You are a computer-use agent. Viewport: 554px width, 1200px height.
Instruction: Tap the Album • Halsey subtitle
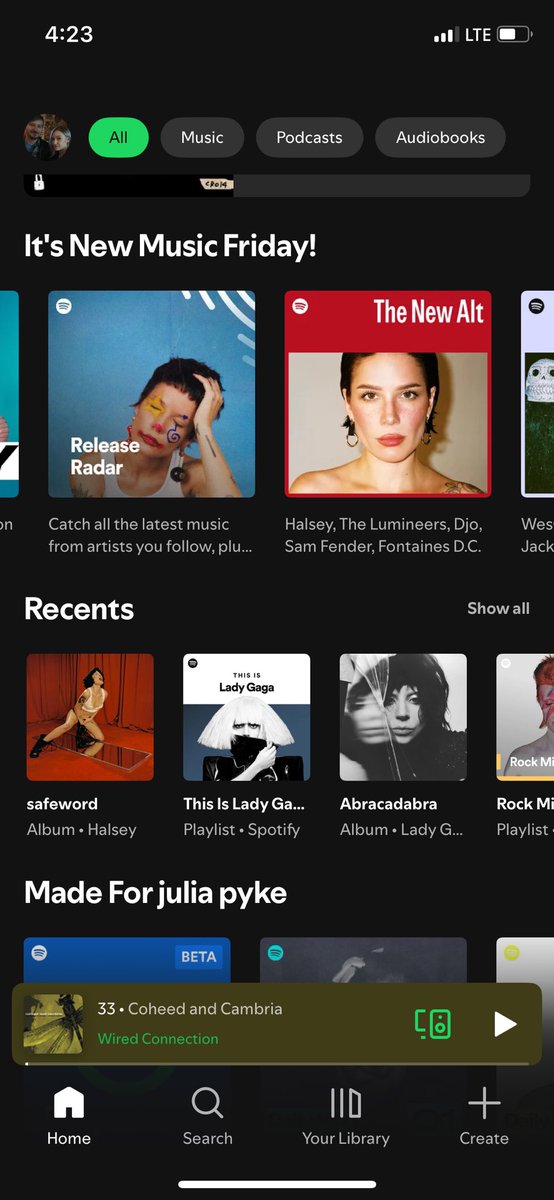(x=81, y=829)
